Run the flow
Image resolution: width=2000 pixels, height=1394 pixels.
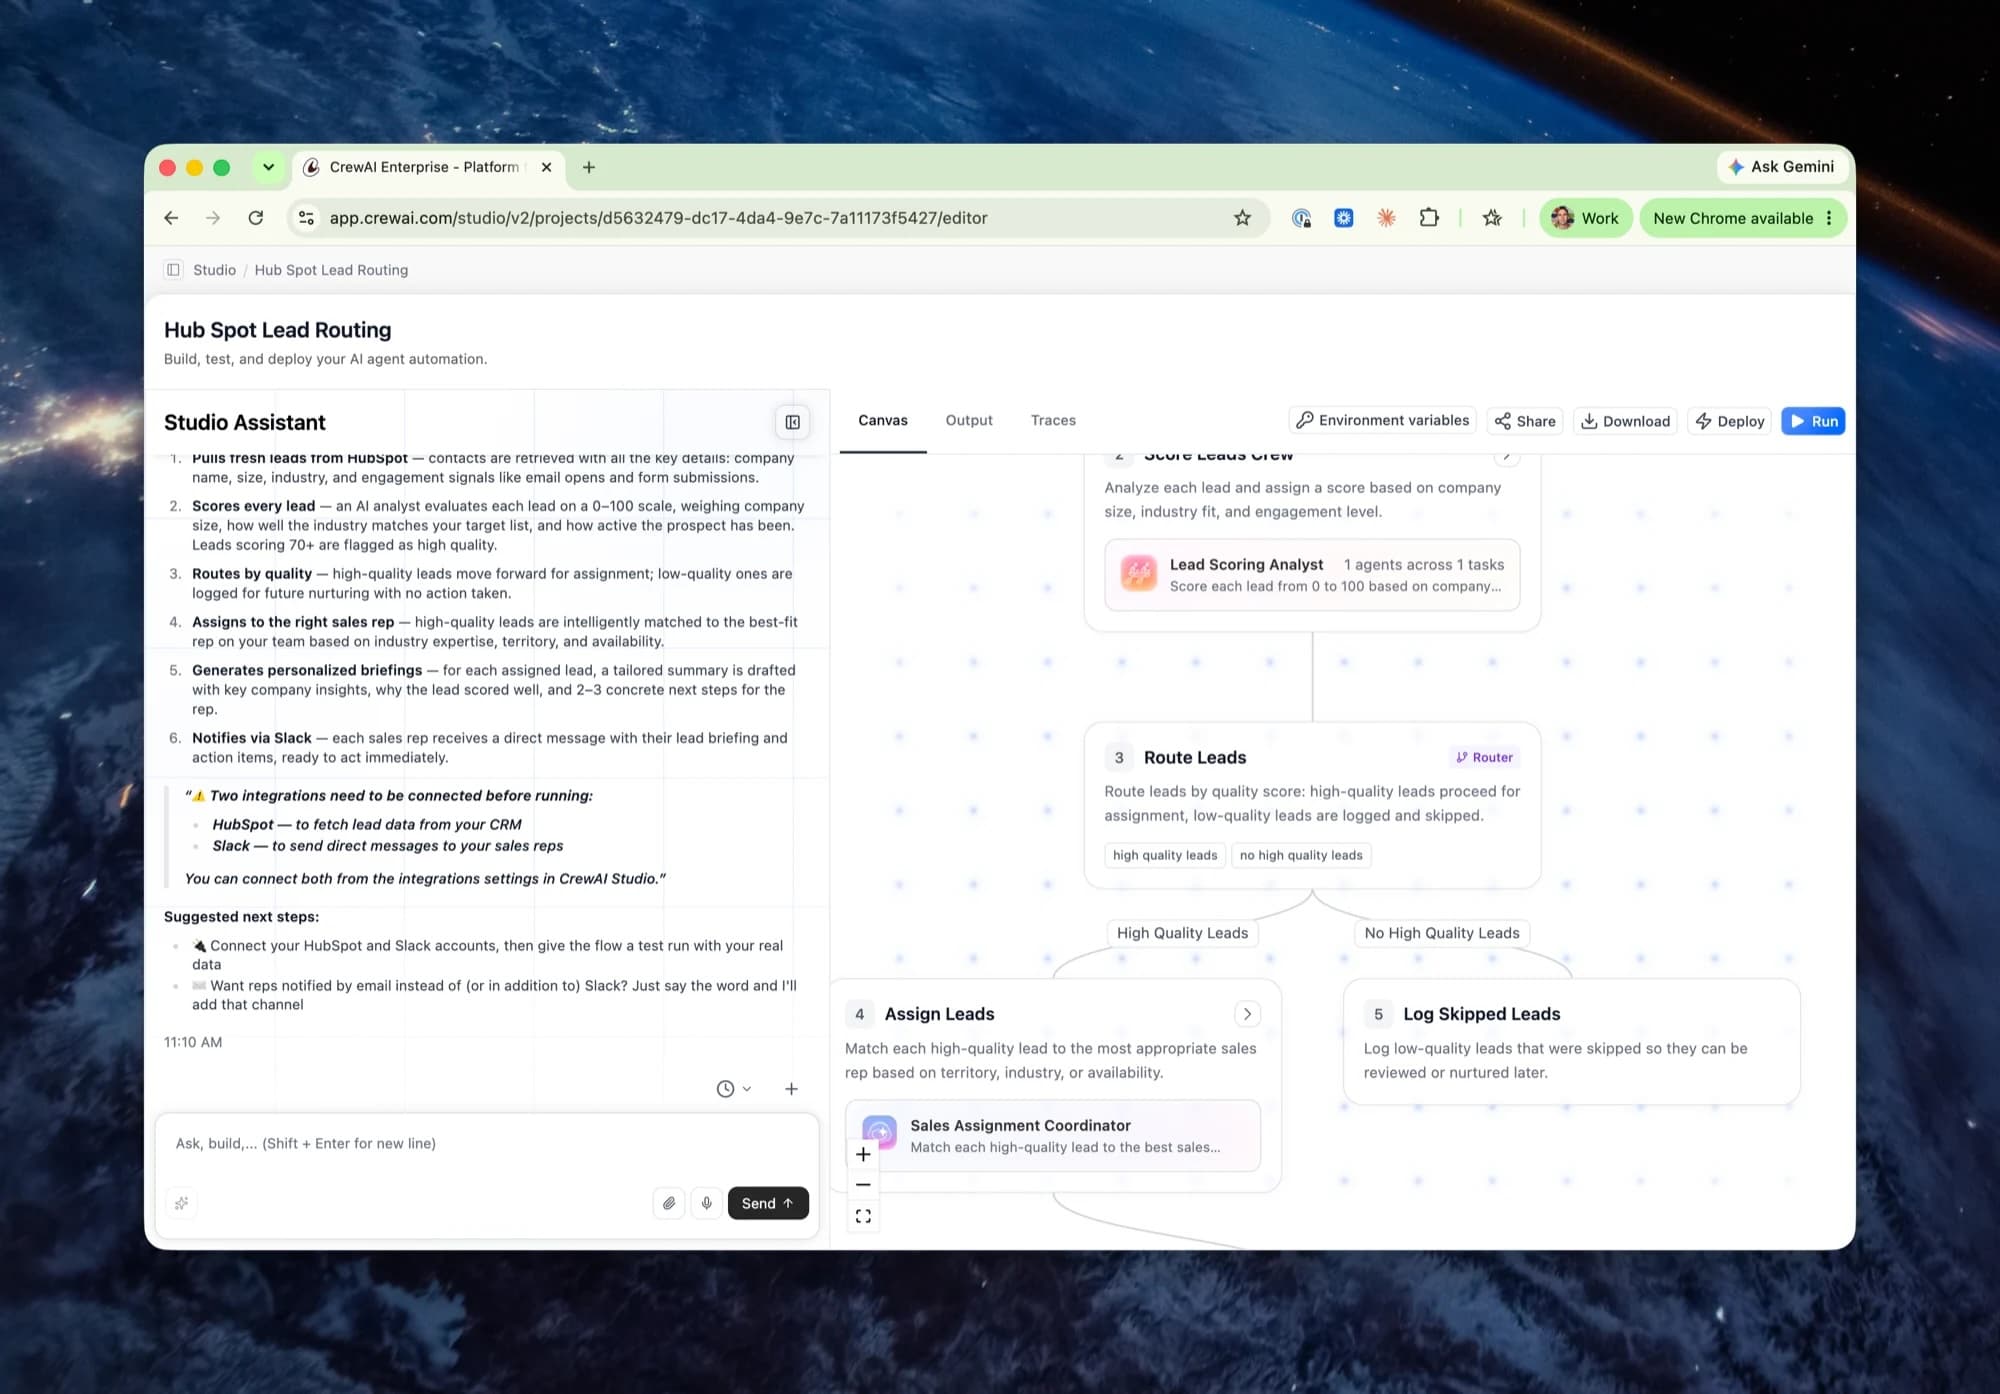[1813, 421]
